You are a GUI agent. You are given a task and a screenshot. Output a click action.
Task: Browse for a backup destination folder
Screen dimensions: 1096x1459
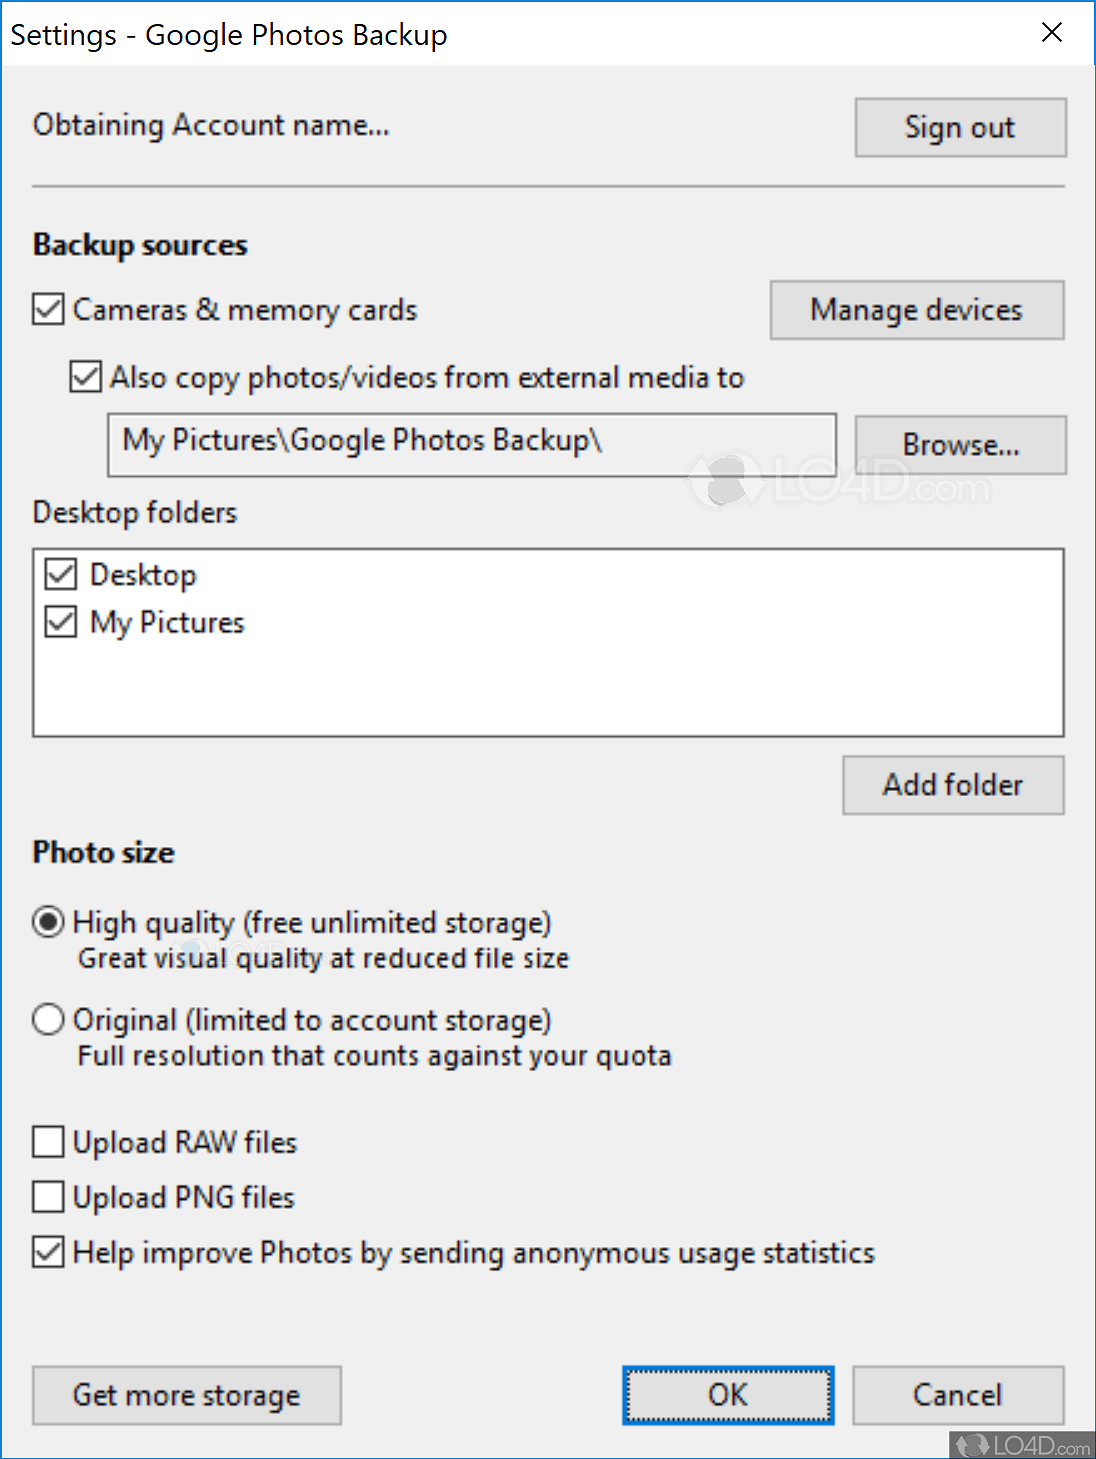959,445
